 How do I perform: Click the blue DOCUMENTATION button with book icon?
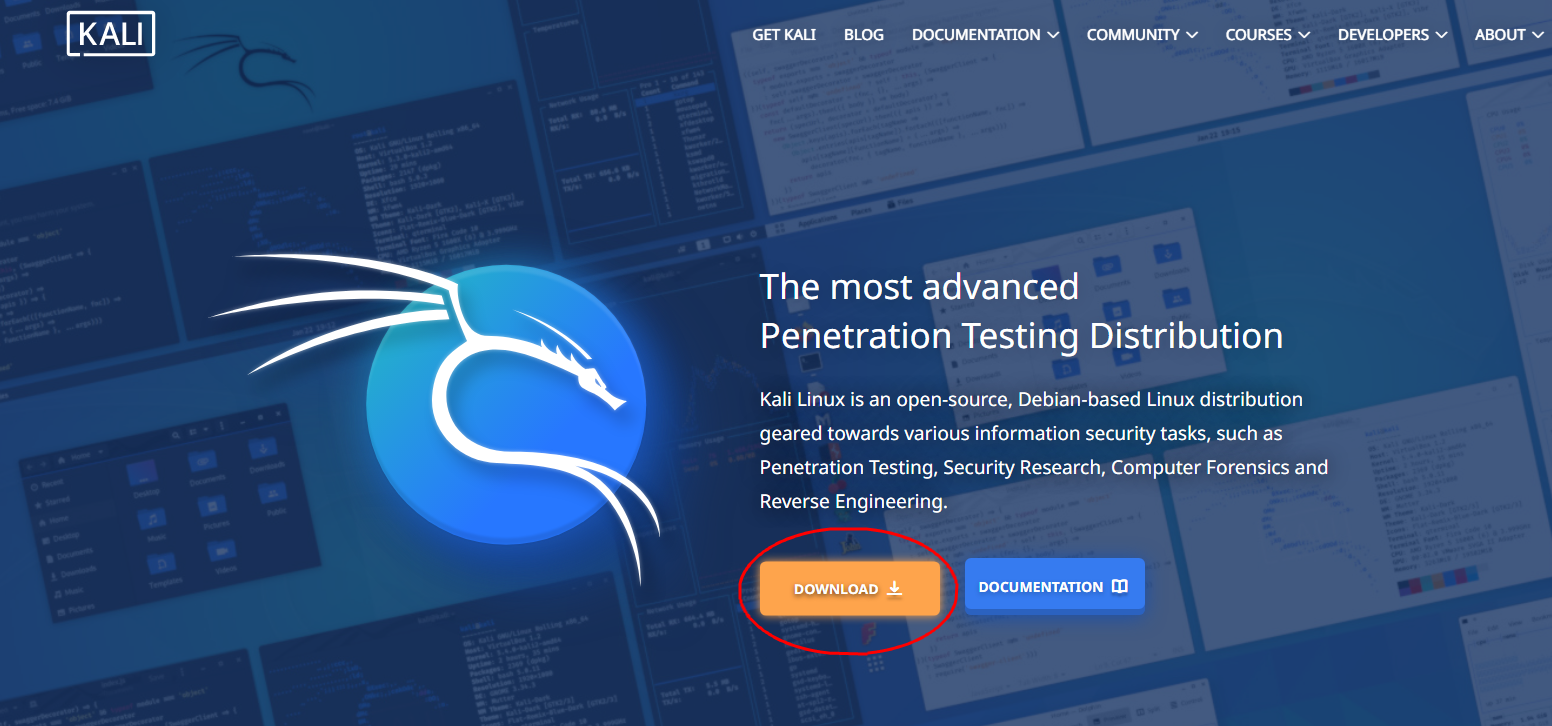[x=1054, y=586]
